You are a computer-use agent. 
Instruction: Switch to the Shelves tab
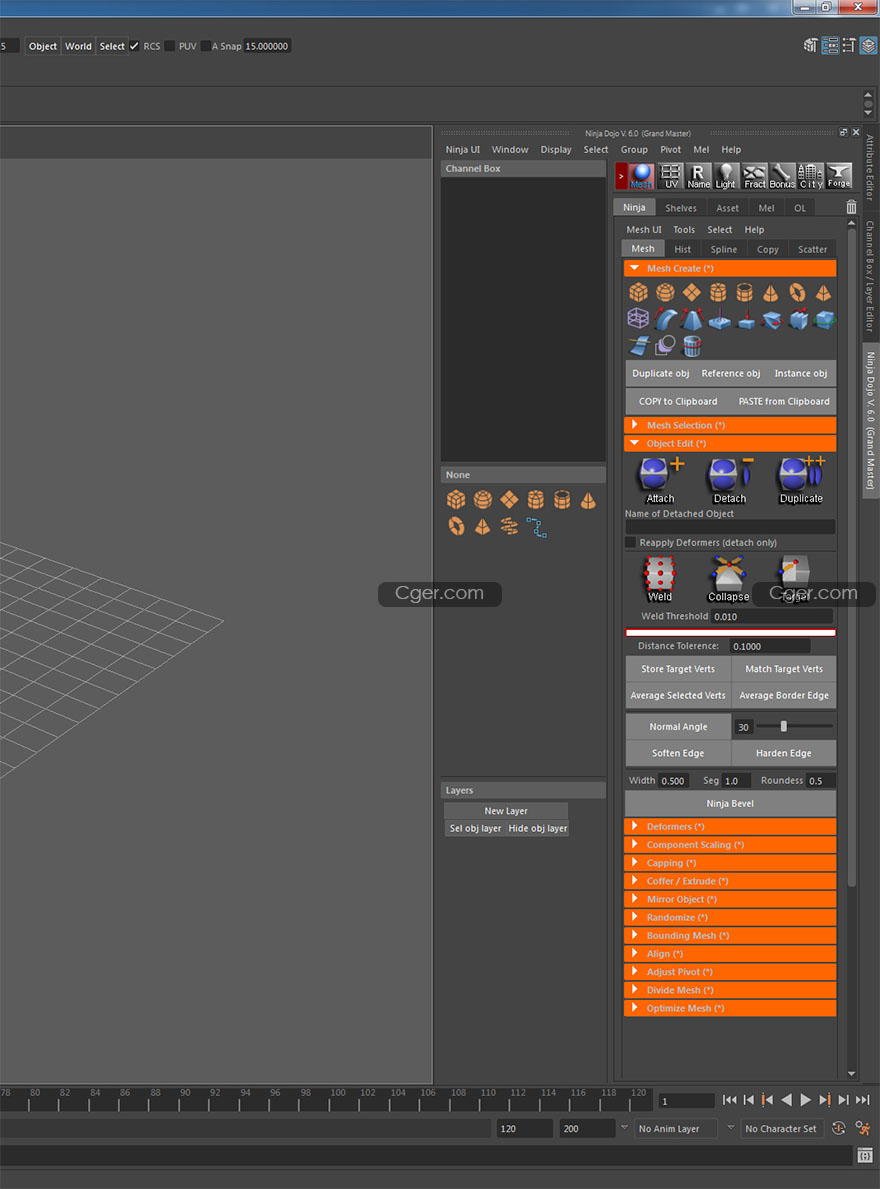tap(681, 208)
